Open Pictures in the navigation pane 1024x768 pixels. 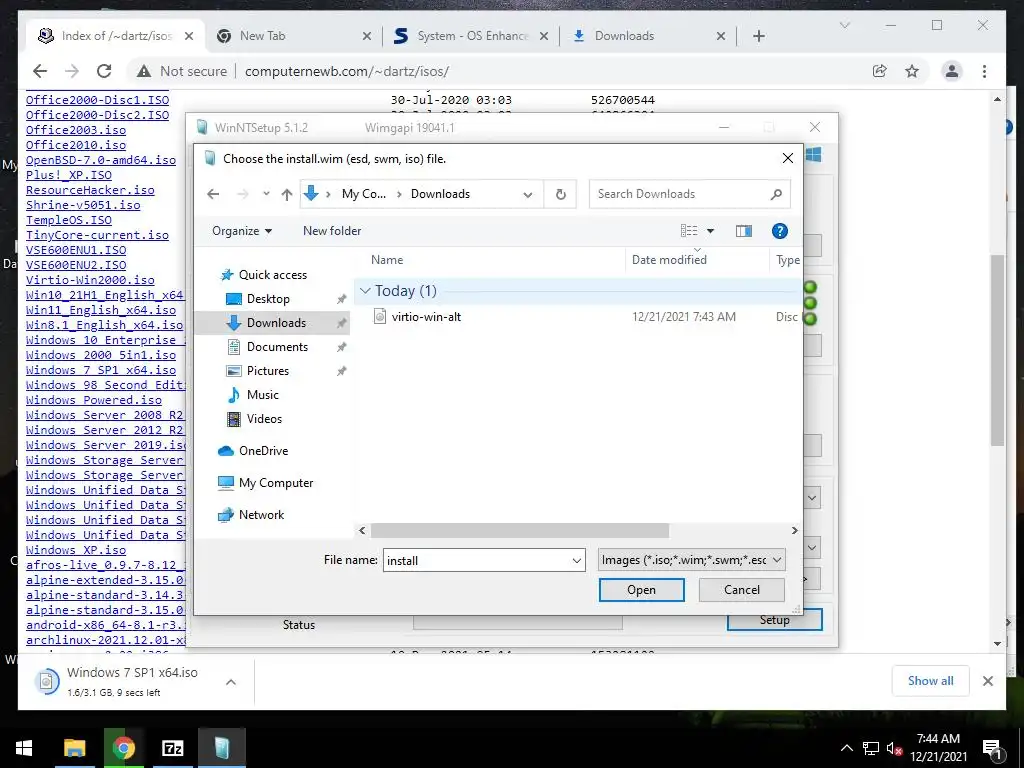[267, 371]
